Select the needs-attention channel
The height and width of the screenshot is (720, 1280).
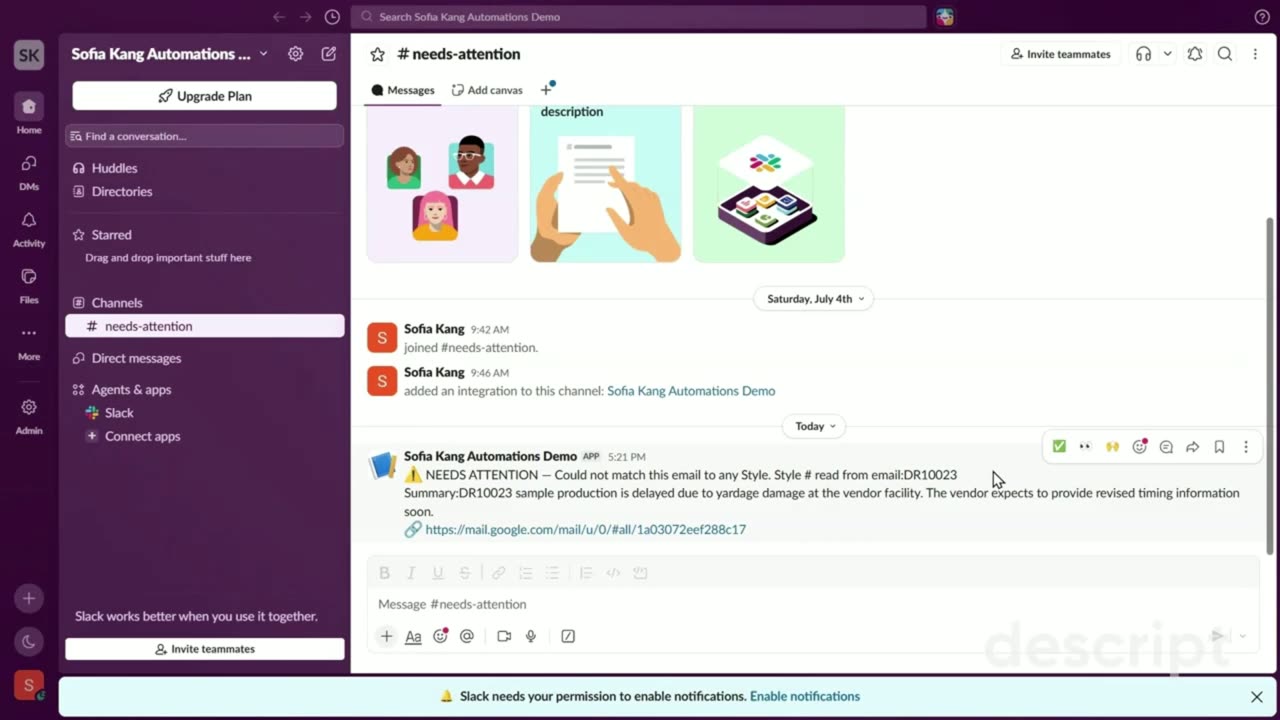(205, 326)
